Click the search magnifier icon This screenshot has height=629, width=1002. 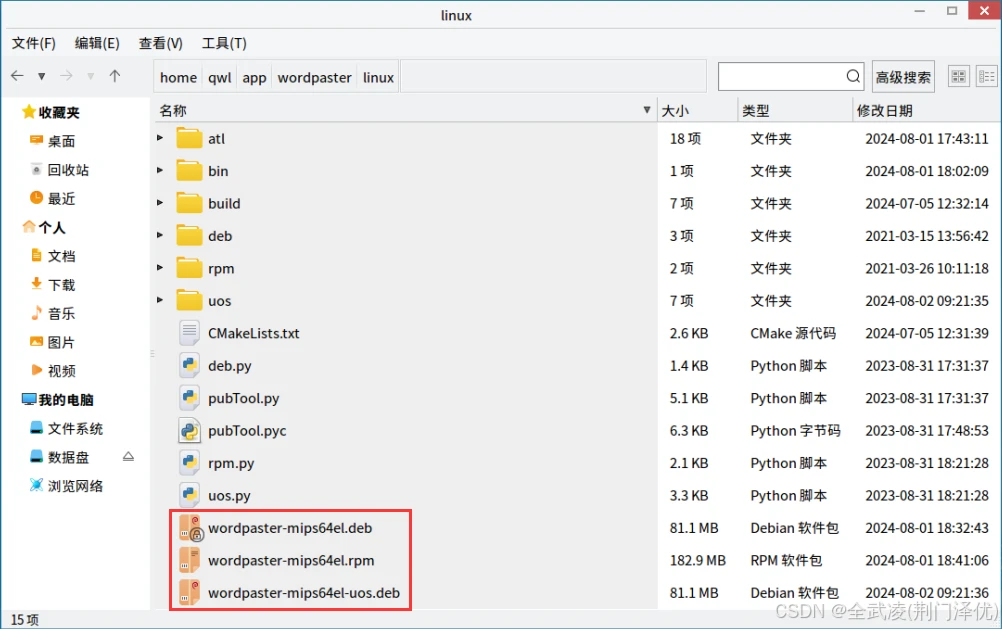853,77
